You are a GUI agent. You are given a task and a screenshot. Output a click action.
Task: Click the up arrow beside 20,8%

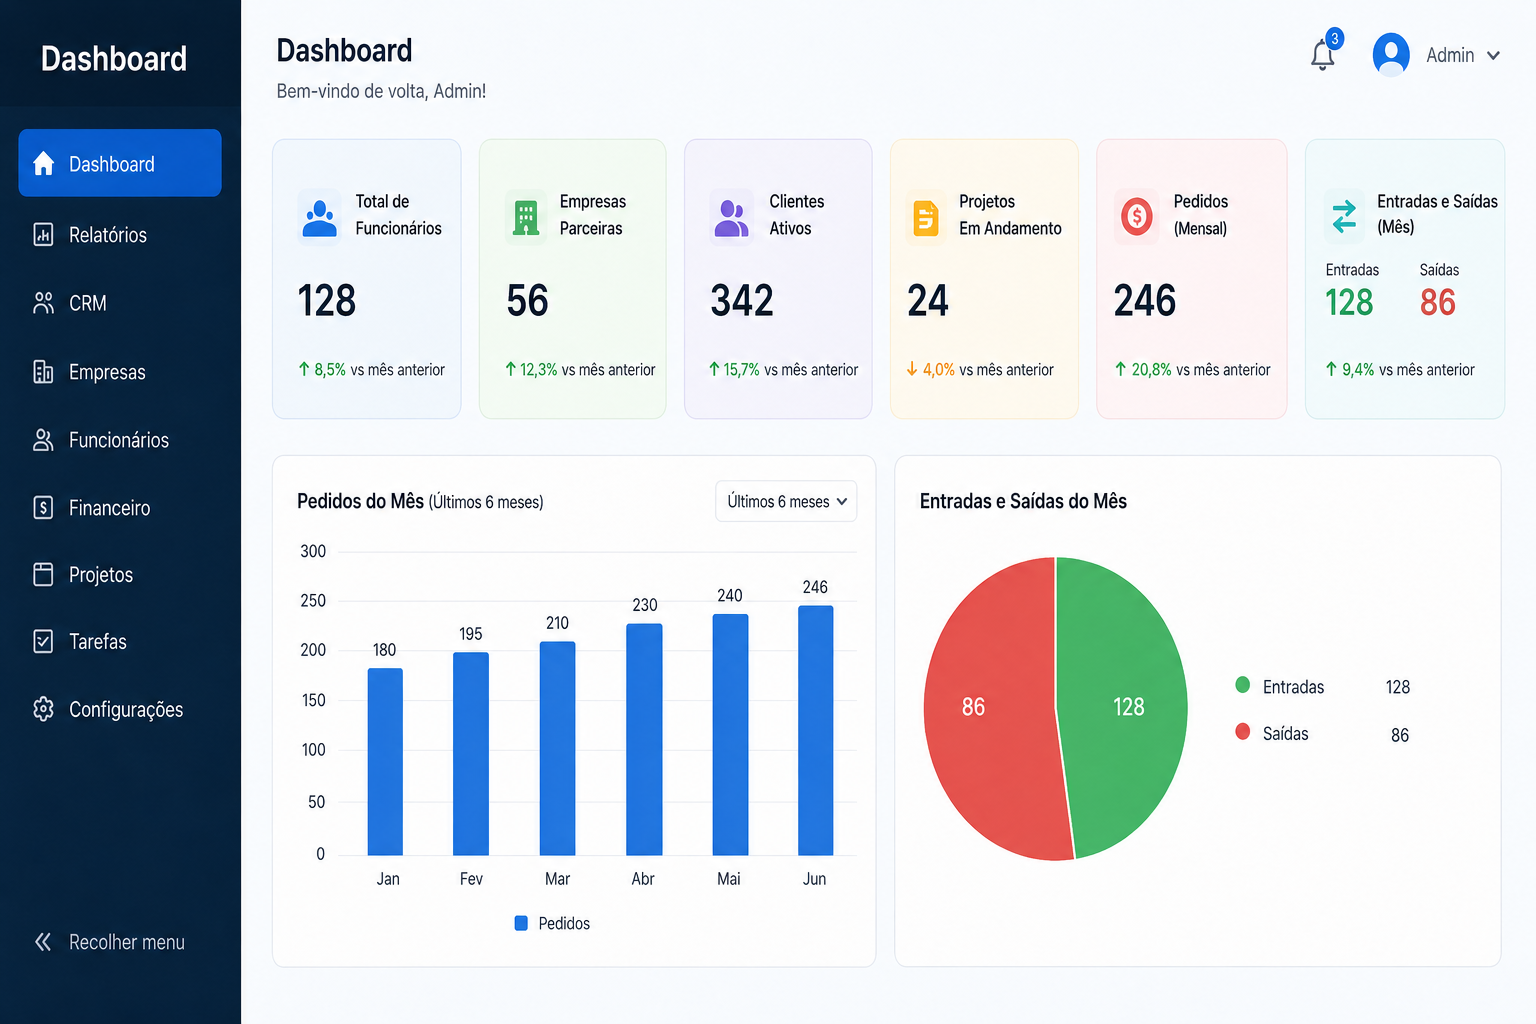click(x=1121, y=369)
